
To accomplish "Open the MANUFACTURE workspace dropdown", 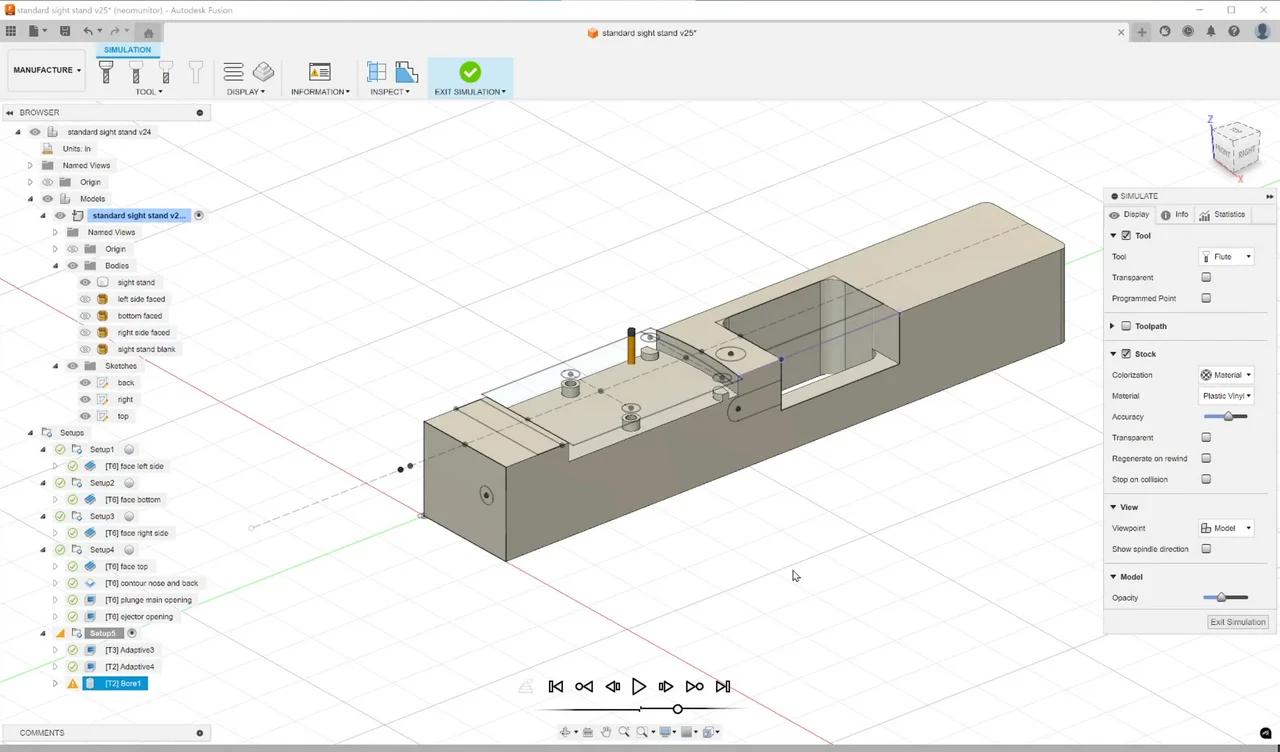I will 47,70.
